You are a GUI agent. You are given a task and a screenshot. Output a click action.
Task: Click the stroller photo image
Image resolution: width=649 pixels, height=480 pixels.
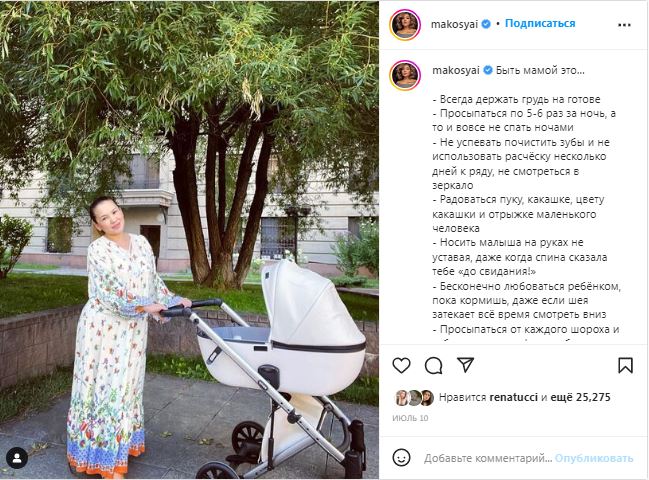[x=189, y=240]
